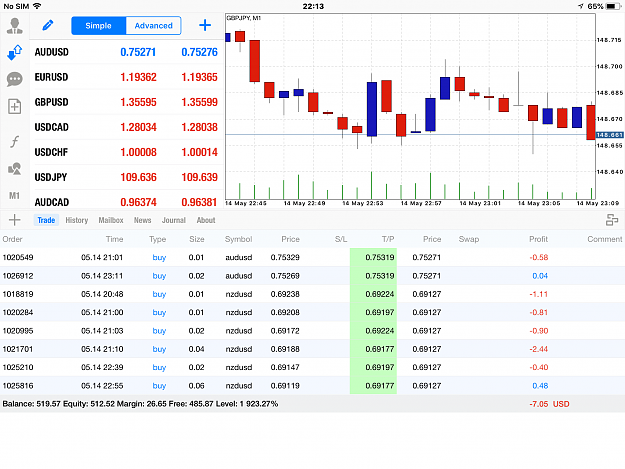Tap AUDUSD ask price 0.75276
The image size is (625, 469).
[199, 52]
